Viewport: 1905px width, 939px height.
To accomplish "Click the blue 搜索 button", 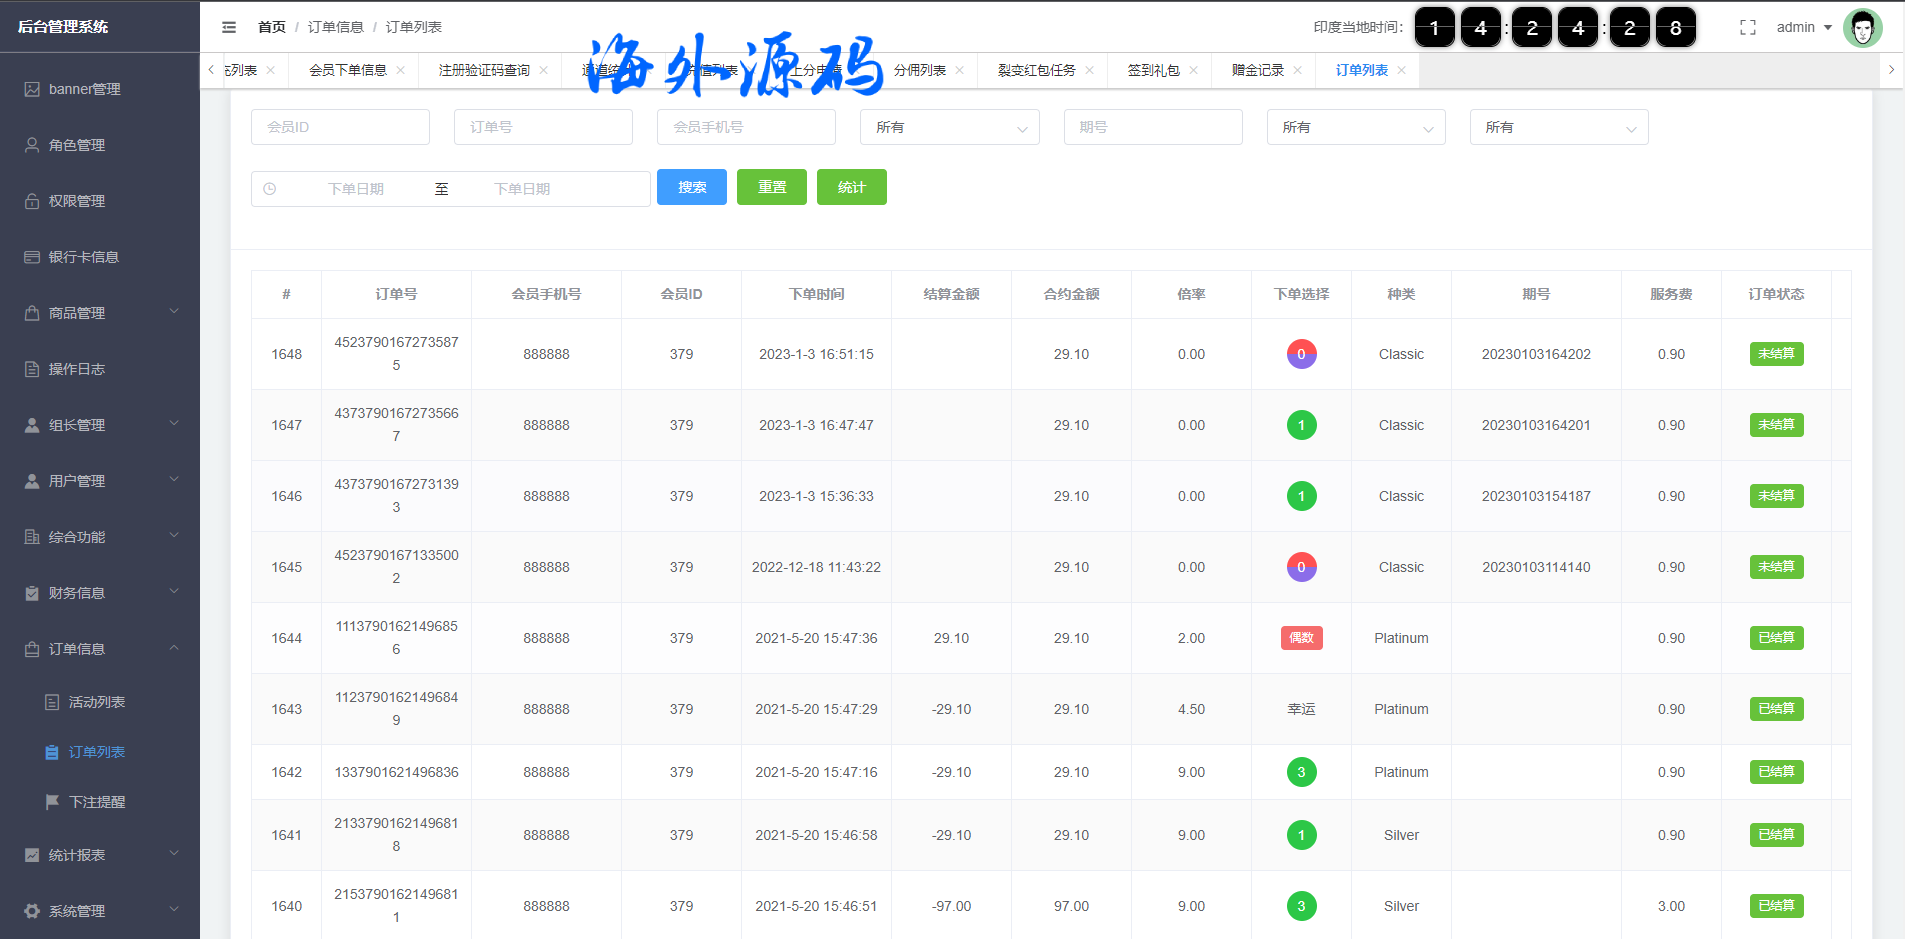I will (x=691, y=187).
